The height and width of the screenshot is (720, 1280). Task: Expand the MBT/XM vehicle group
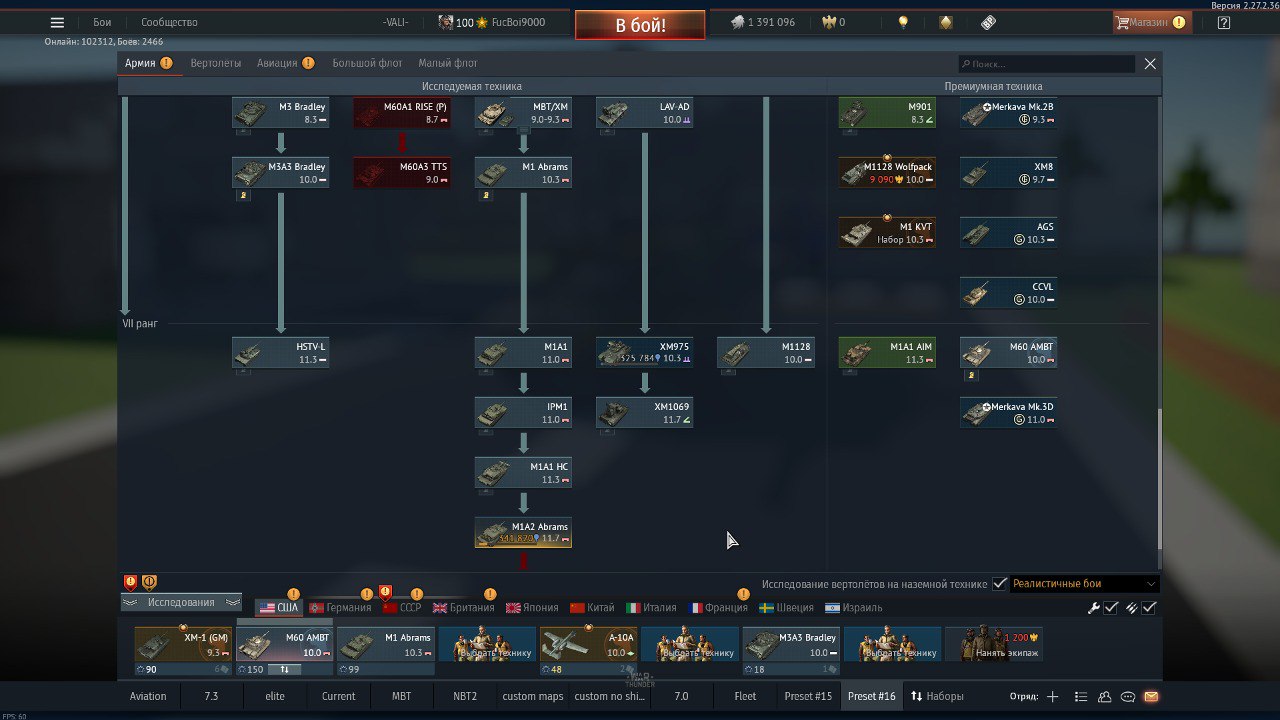pyautogui.click(x=523, y=113)
